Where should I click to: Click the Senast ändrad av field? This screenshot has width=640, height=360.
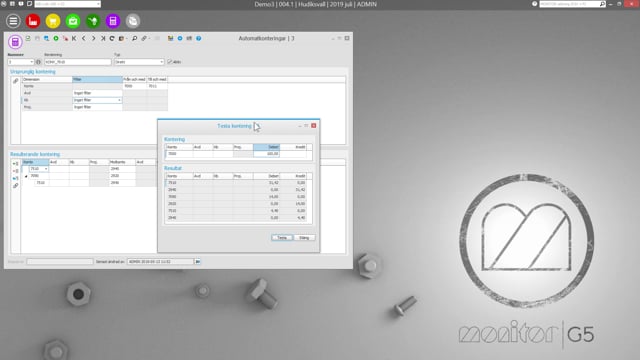[160, 262]
